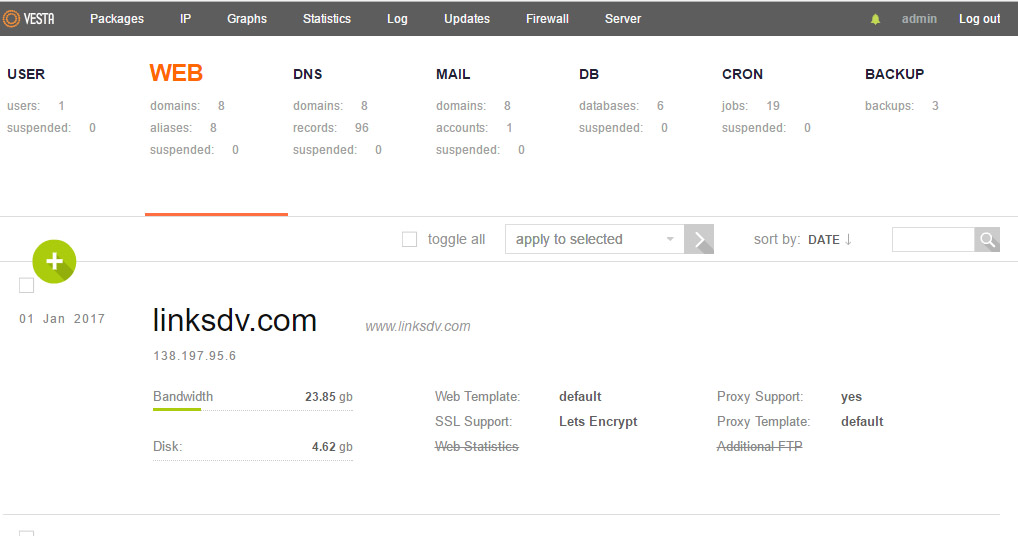Click the green add web domain button
This screenshot has height=536, width=1018.
pos(55,262)
